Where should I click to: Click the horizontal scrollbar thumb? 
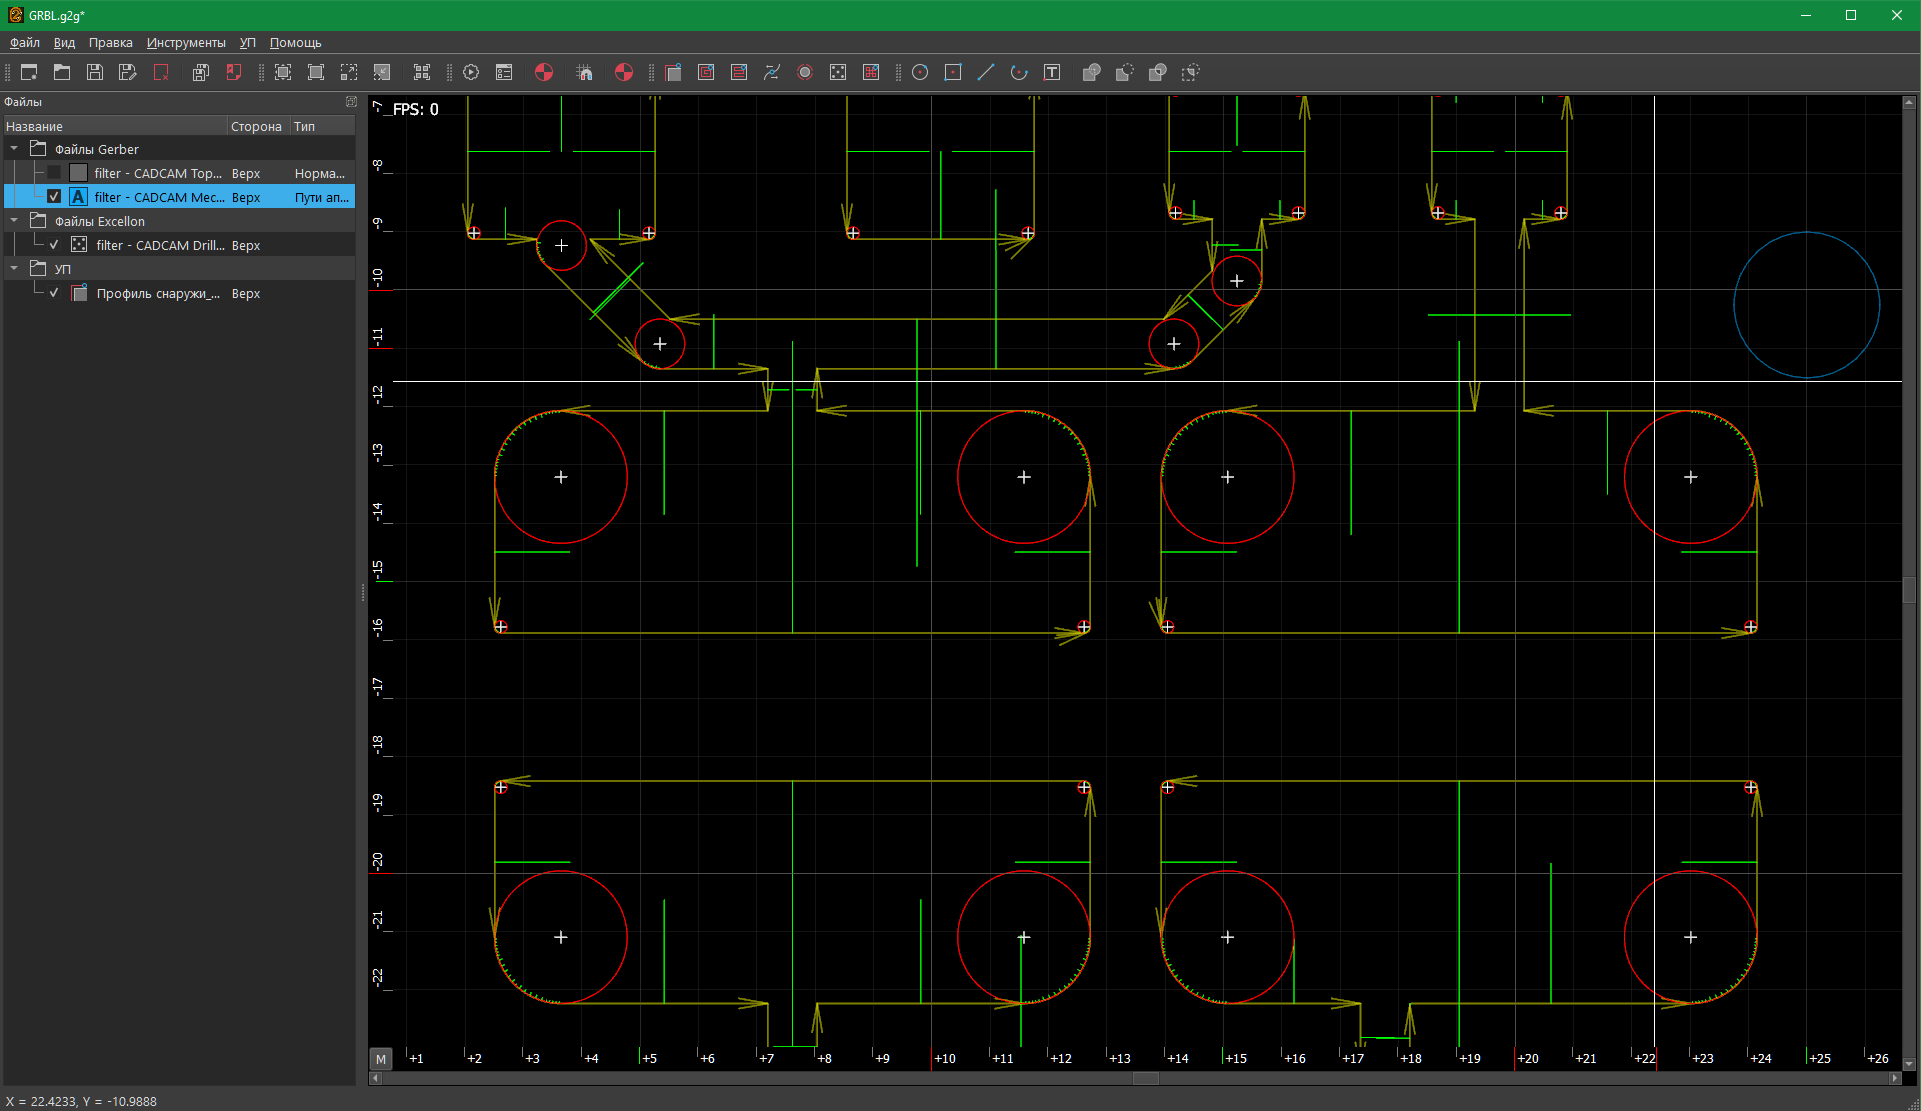tap(1145, 1079)
